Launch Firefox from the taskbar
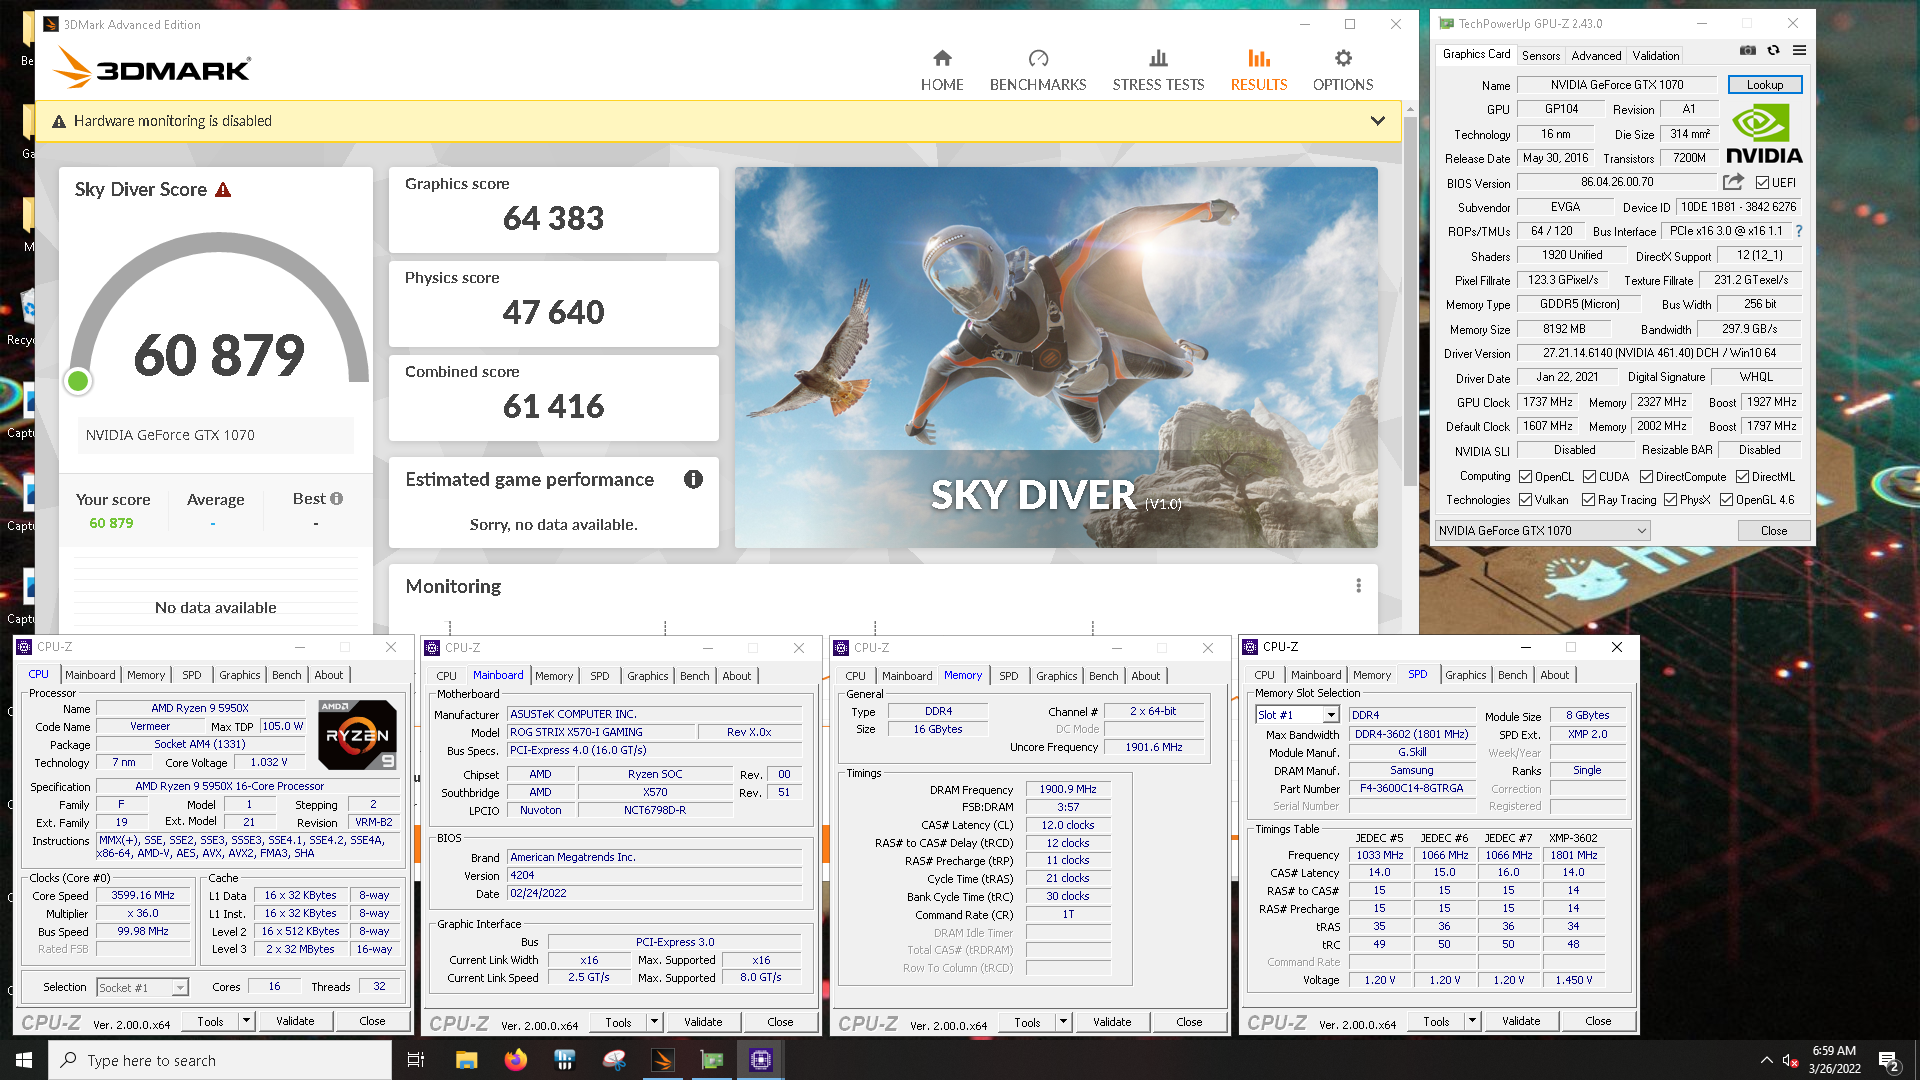The height and width of the screenshot is (1080, 1920). [515, 1060]
